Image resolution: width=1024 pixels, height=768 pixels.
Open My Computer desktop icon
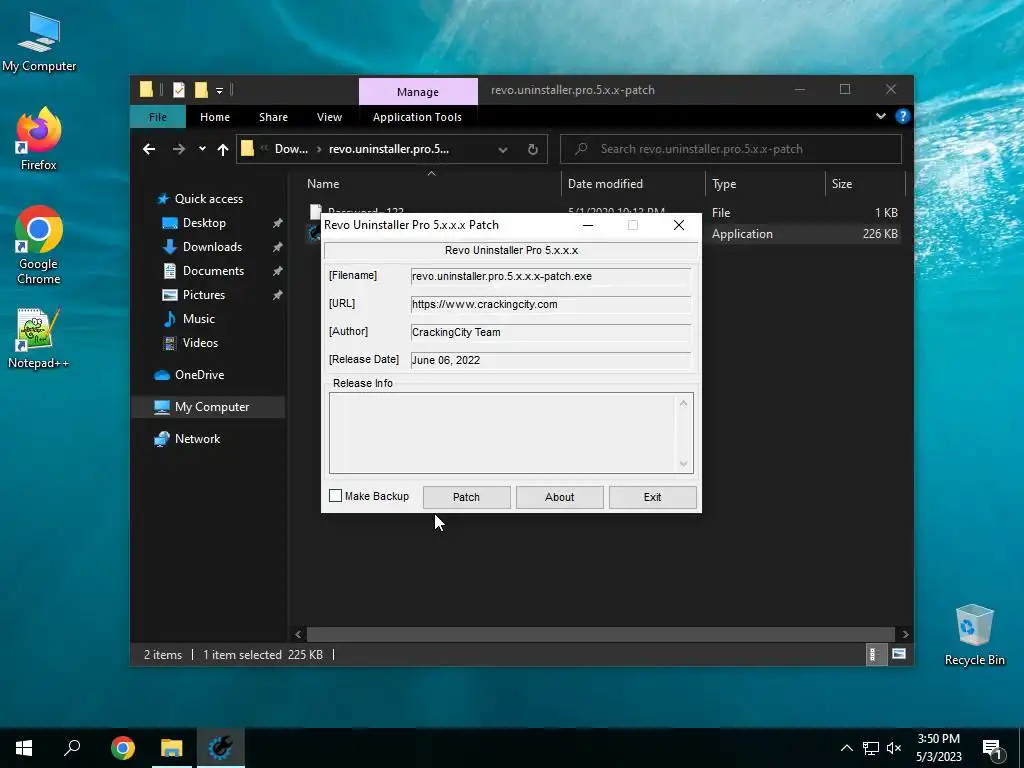(x=39, y=41)
